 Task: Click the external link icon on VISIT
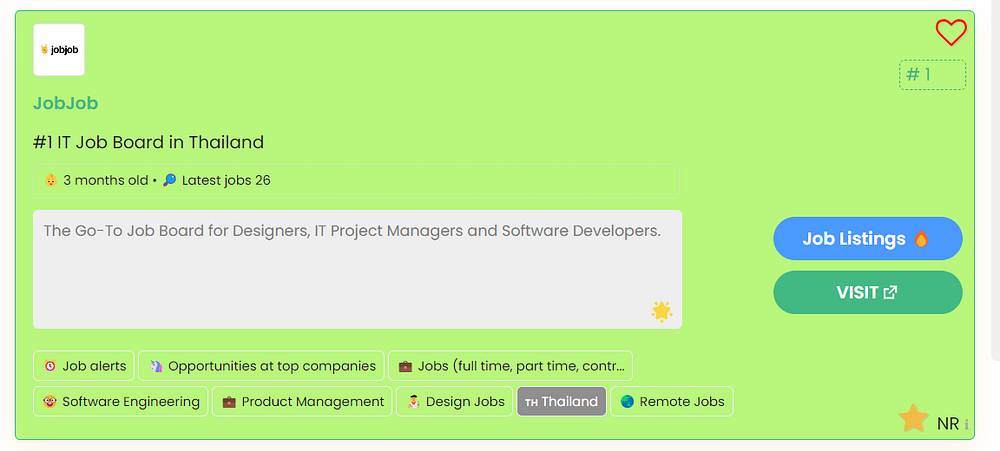point(890,292)
